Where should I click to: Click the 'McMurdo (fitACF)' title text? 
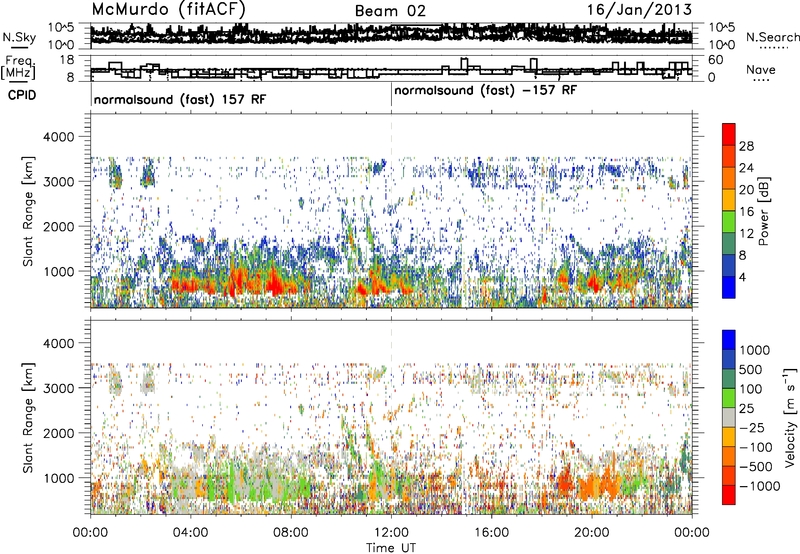pyautogui.click(x=168, y=10)
